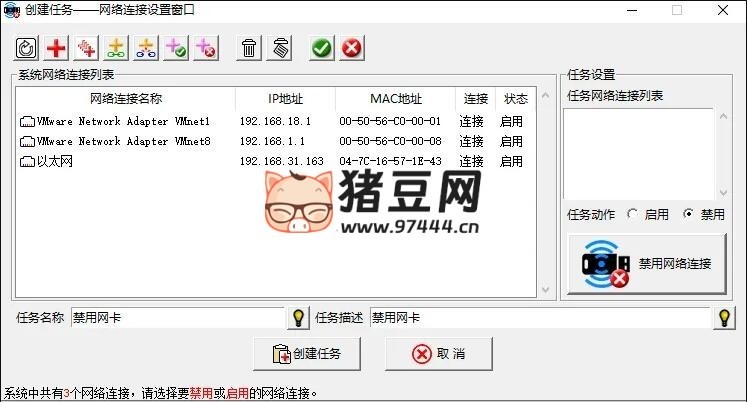Click the green checkmark toolbar icon
The height and width of the screenshot is (402, 747).
click(321, 47)
